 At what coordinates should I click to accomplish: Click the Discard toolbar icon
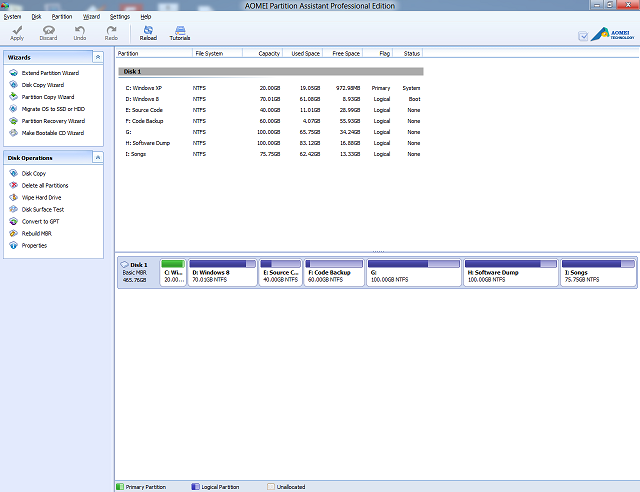(49, 30)
